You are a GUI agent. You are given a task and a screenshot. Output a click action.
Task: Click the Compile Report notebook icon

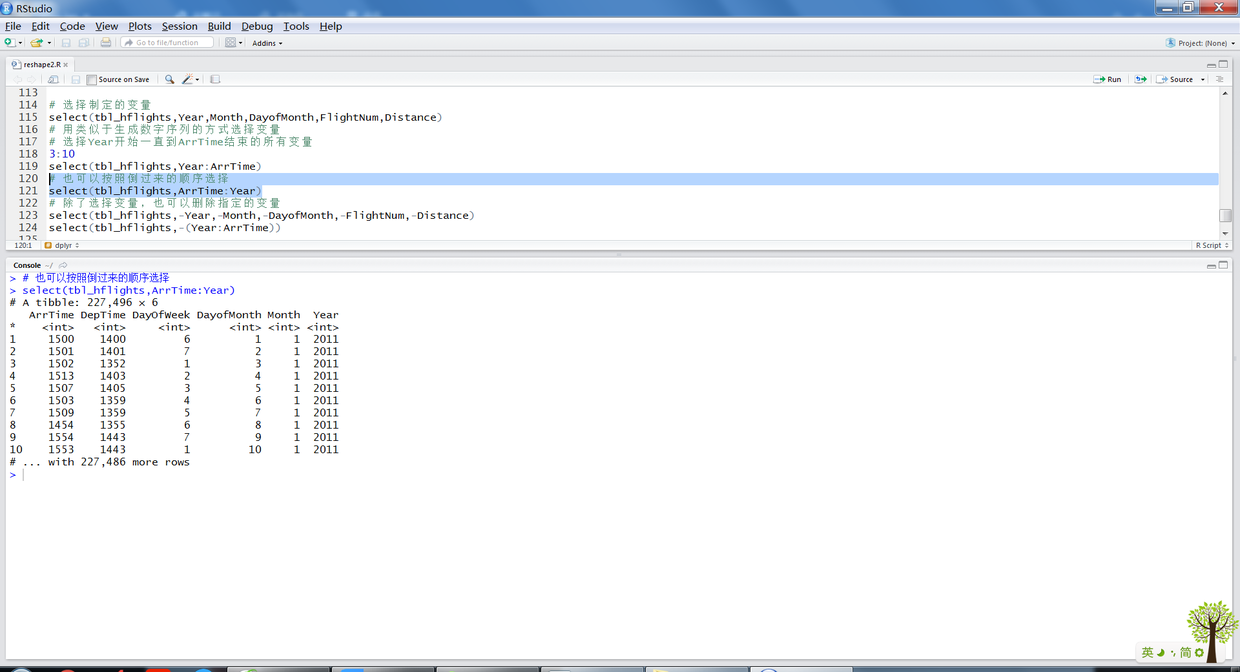pos(215,79)
